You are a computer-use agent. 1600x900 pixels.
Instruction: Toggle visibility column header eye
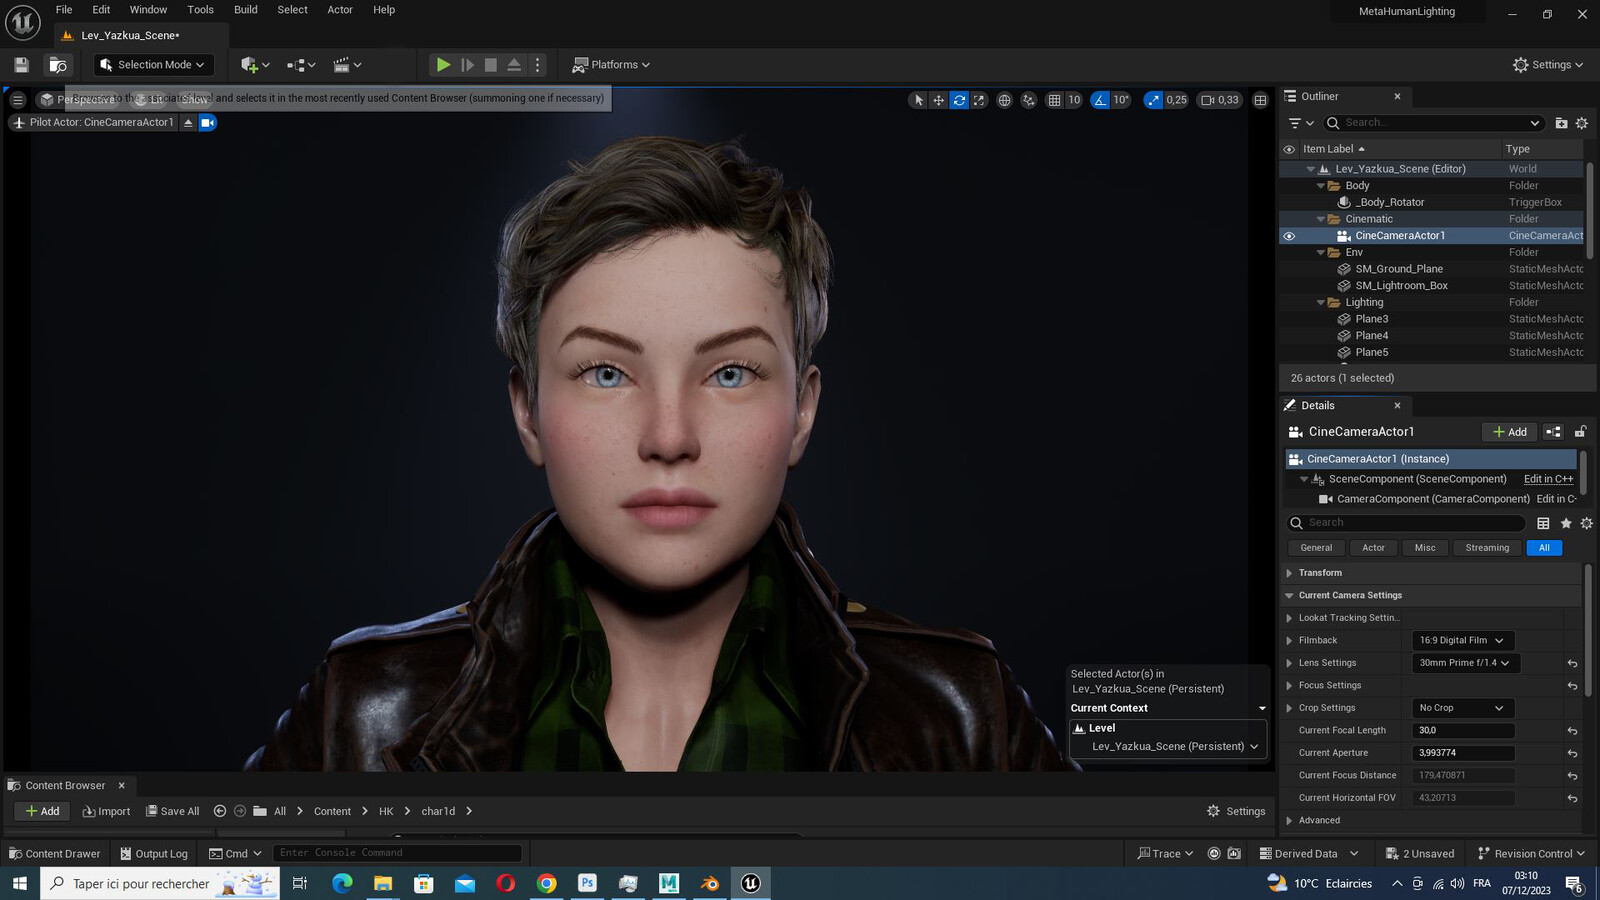[1289, 149]
